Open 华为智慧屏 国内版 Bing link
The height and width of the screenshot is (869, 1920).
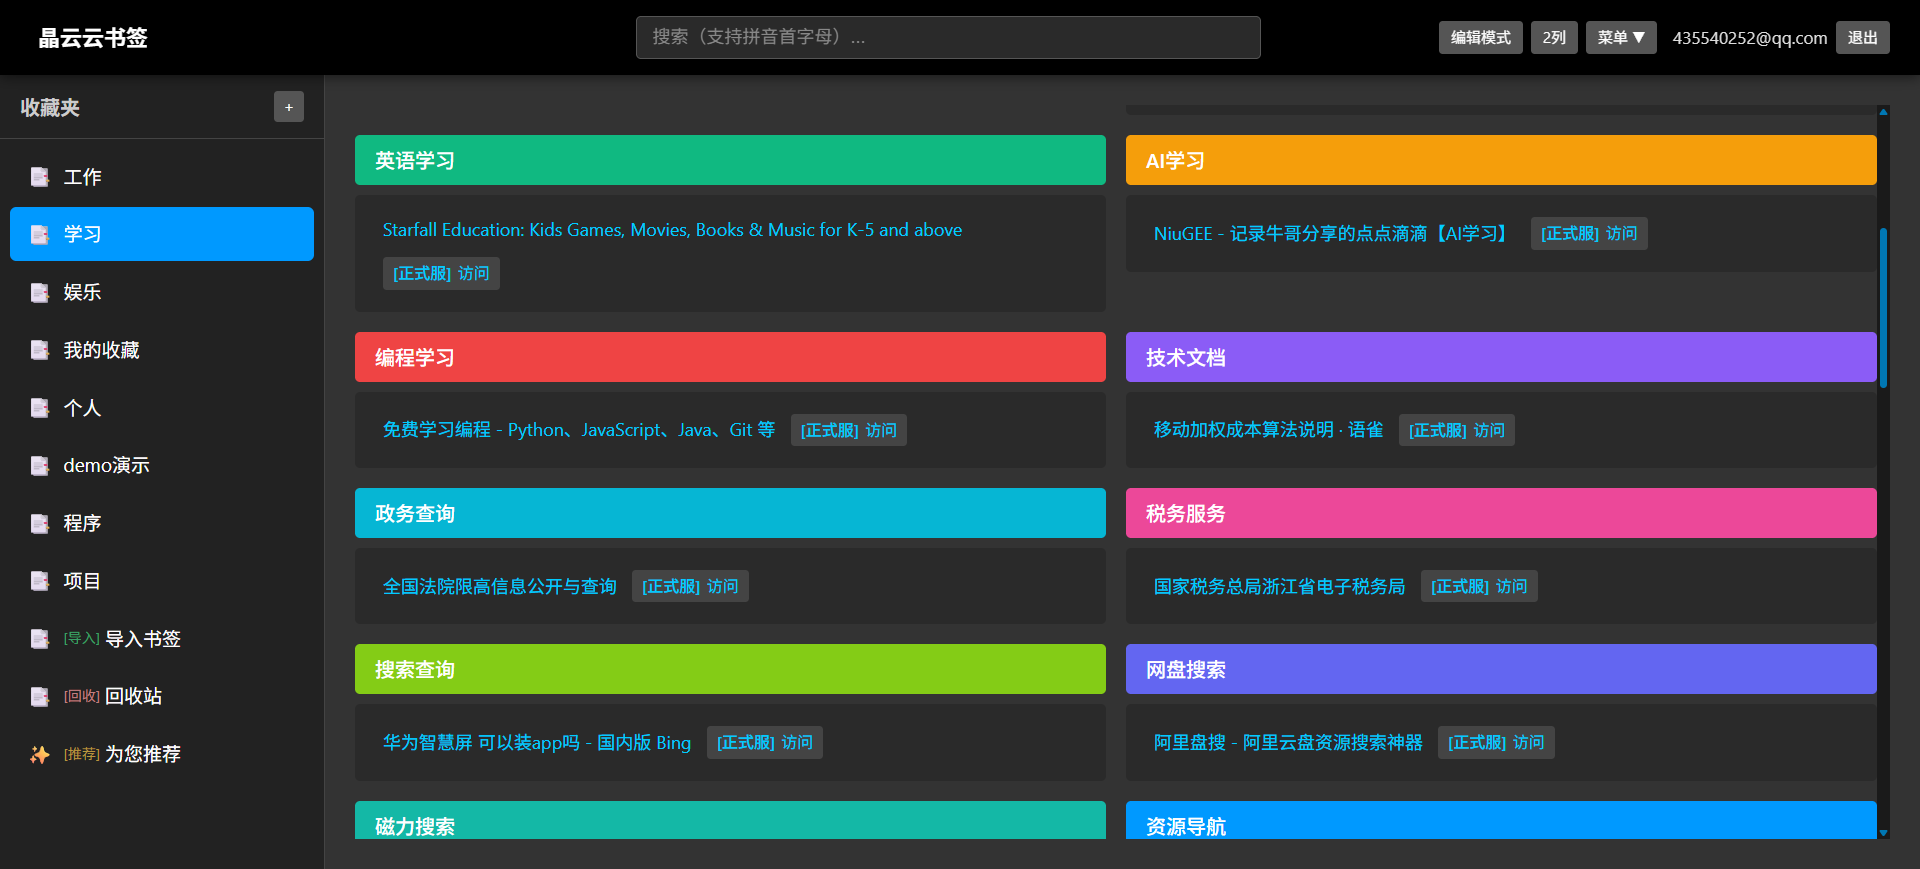(x=537, y=742)
